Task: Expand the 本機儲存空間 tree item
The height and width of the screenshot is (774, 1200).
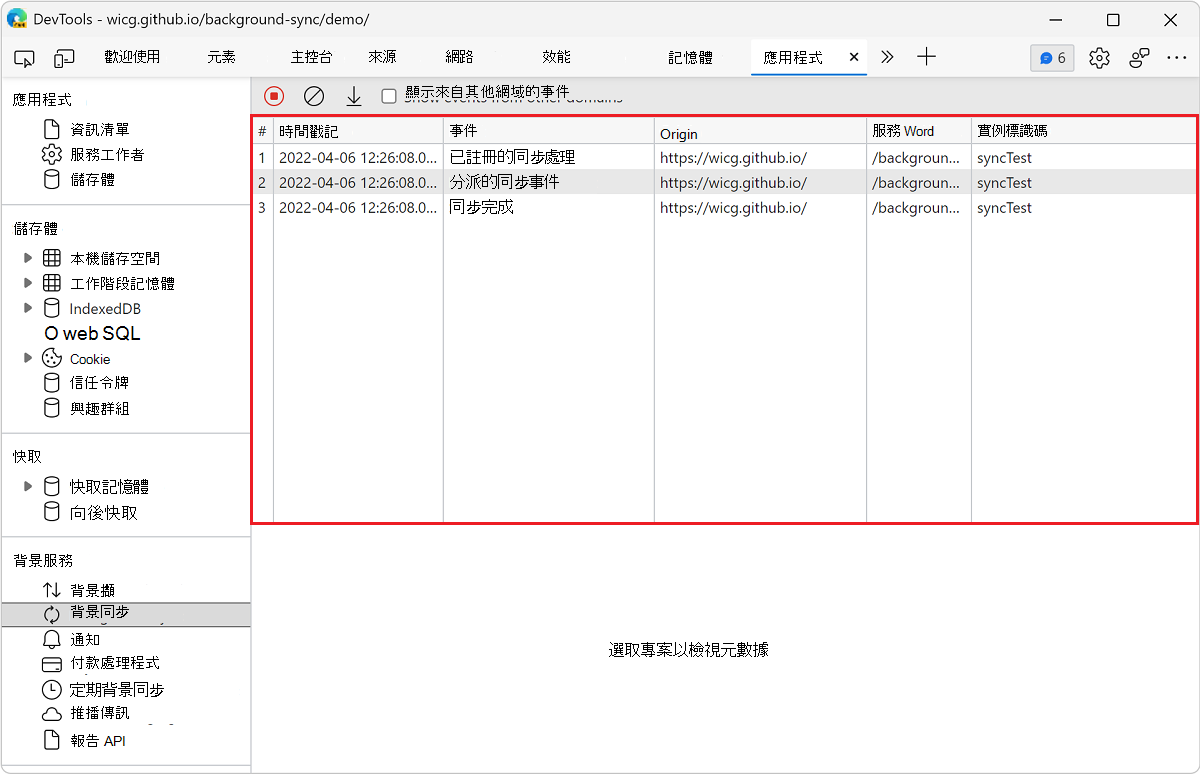Action: point(28,257)
